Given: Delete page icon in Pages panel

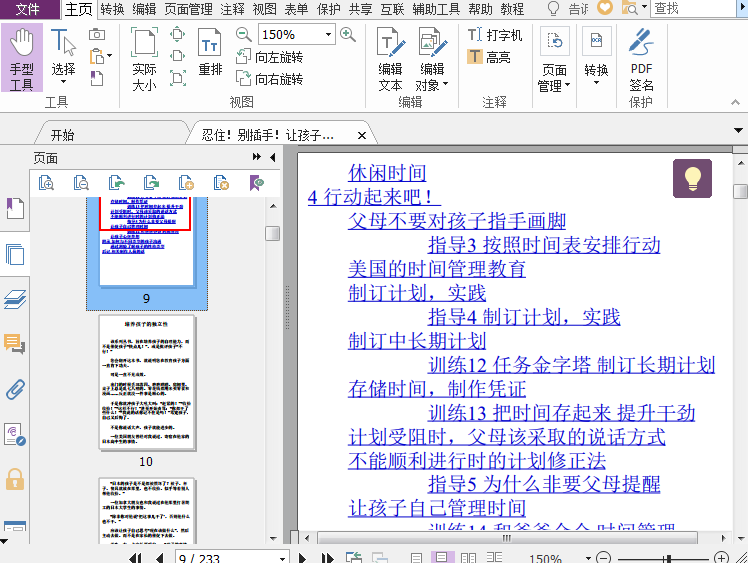Looking at the screenshot, I should (x=221, y=183).
